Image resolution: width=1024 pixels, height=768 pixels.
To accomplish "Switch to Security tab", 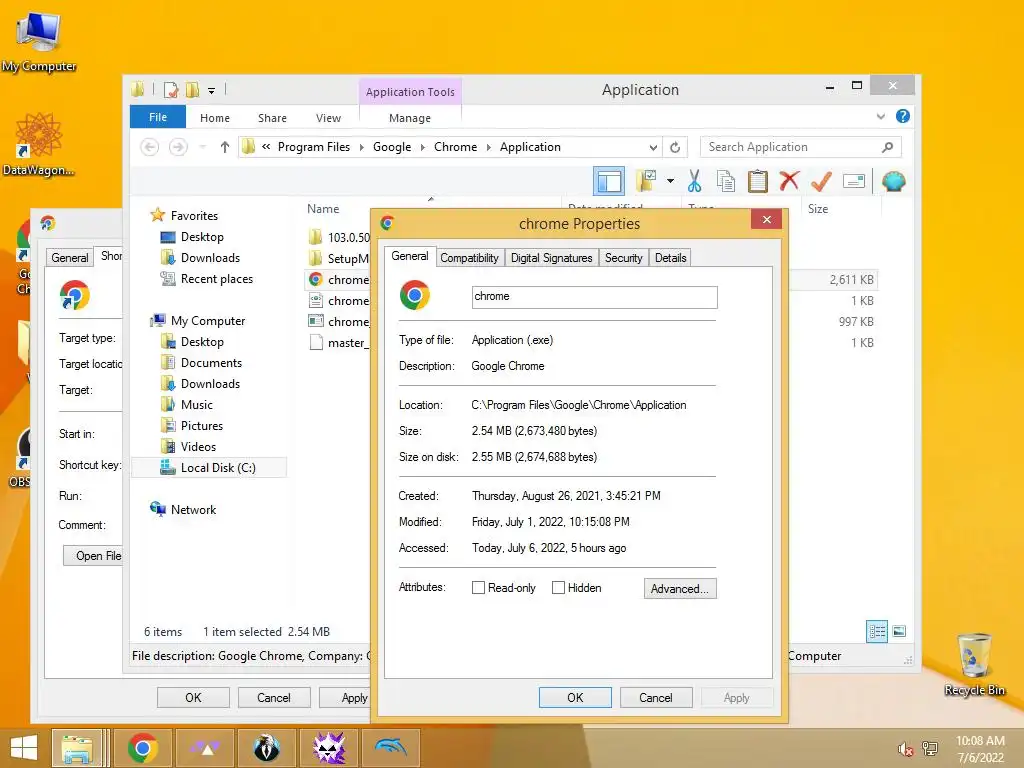I will [623, 257].
